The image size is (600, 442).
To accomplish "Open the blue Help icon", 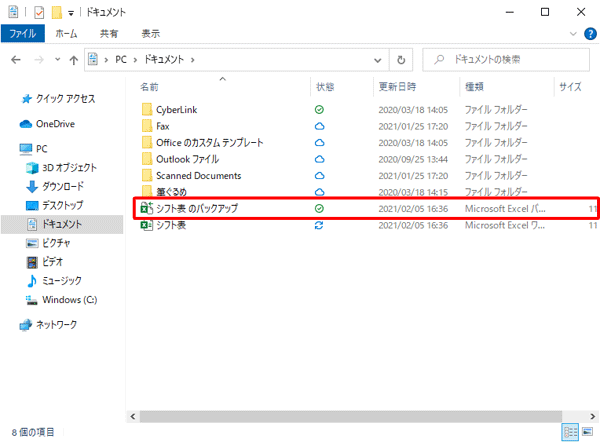I will click(x=590, y=34).
